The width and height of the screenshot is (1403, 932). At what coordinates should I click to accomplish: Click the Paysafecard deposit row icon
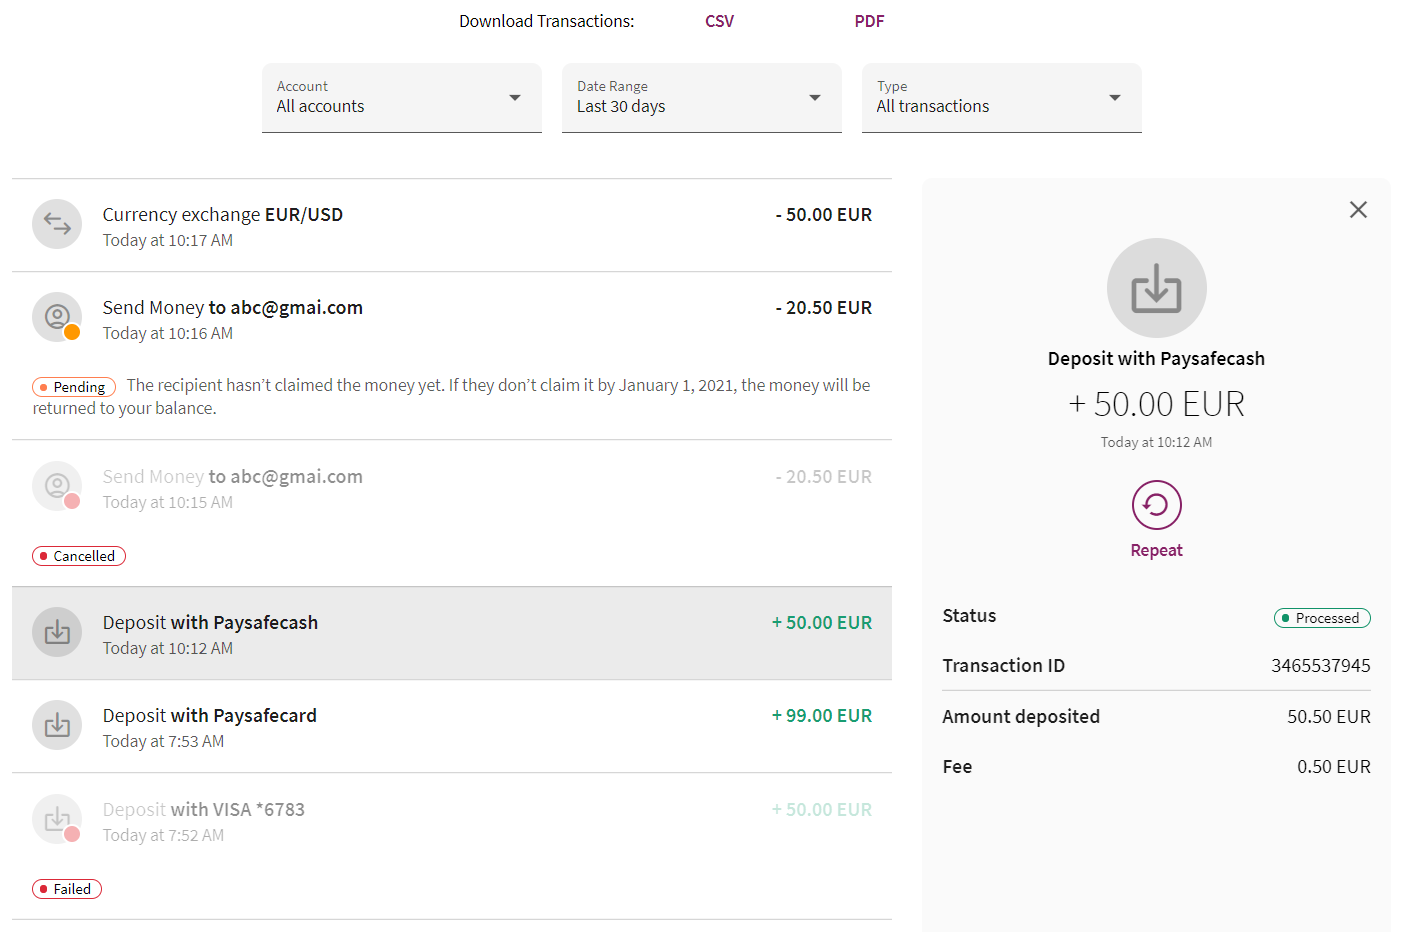tap(57, 725)
